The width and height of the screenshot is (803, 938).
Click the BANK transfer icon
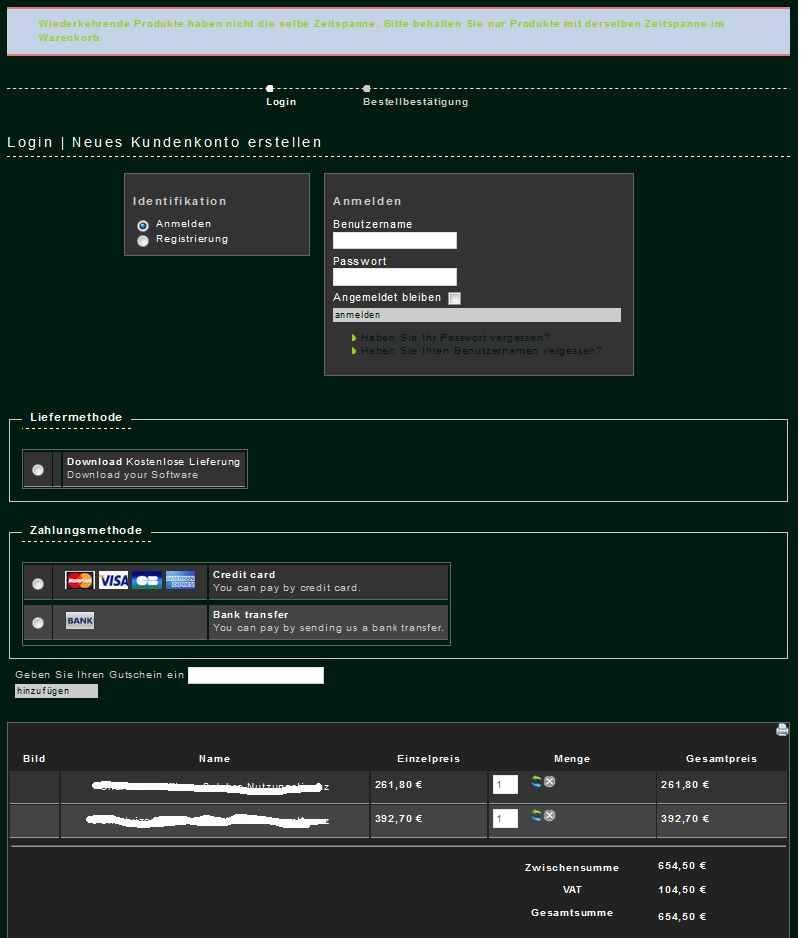[x=80, y=621]
